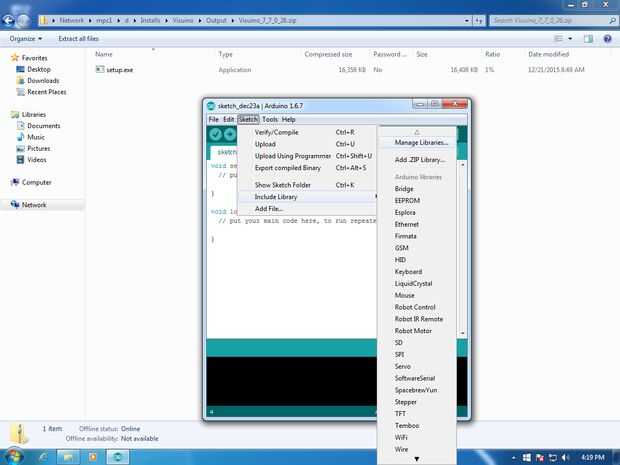The image size is (620, 465).
Task: Choose Add File... in Sketch menu
Action: (x=307, y=209)
